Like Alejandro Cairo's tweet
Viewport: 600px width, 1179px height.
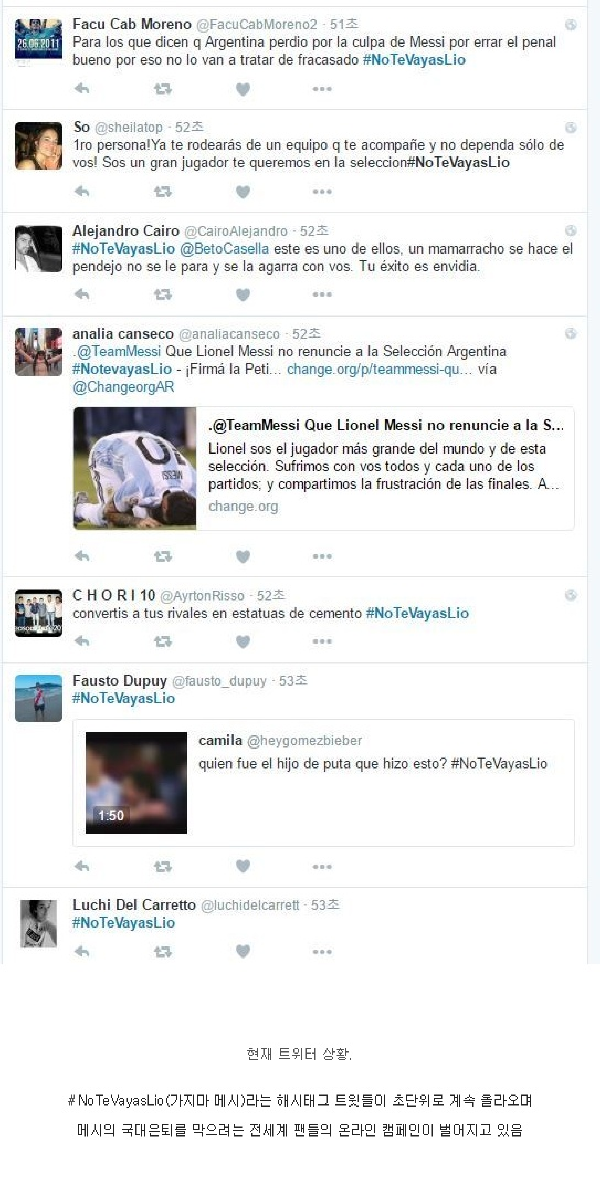(243, 295)
